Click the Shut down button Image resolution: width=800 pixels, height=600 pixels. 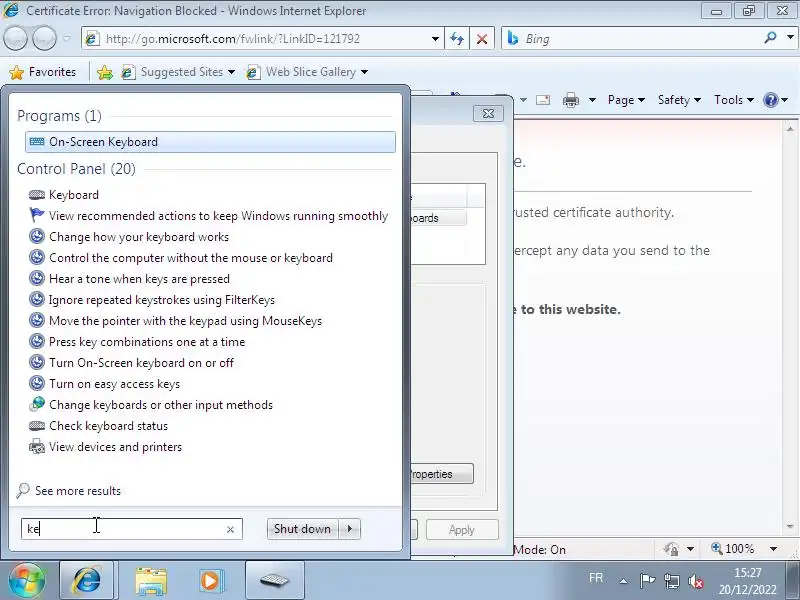302,529
